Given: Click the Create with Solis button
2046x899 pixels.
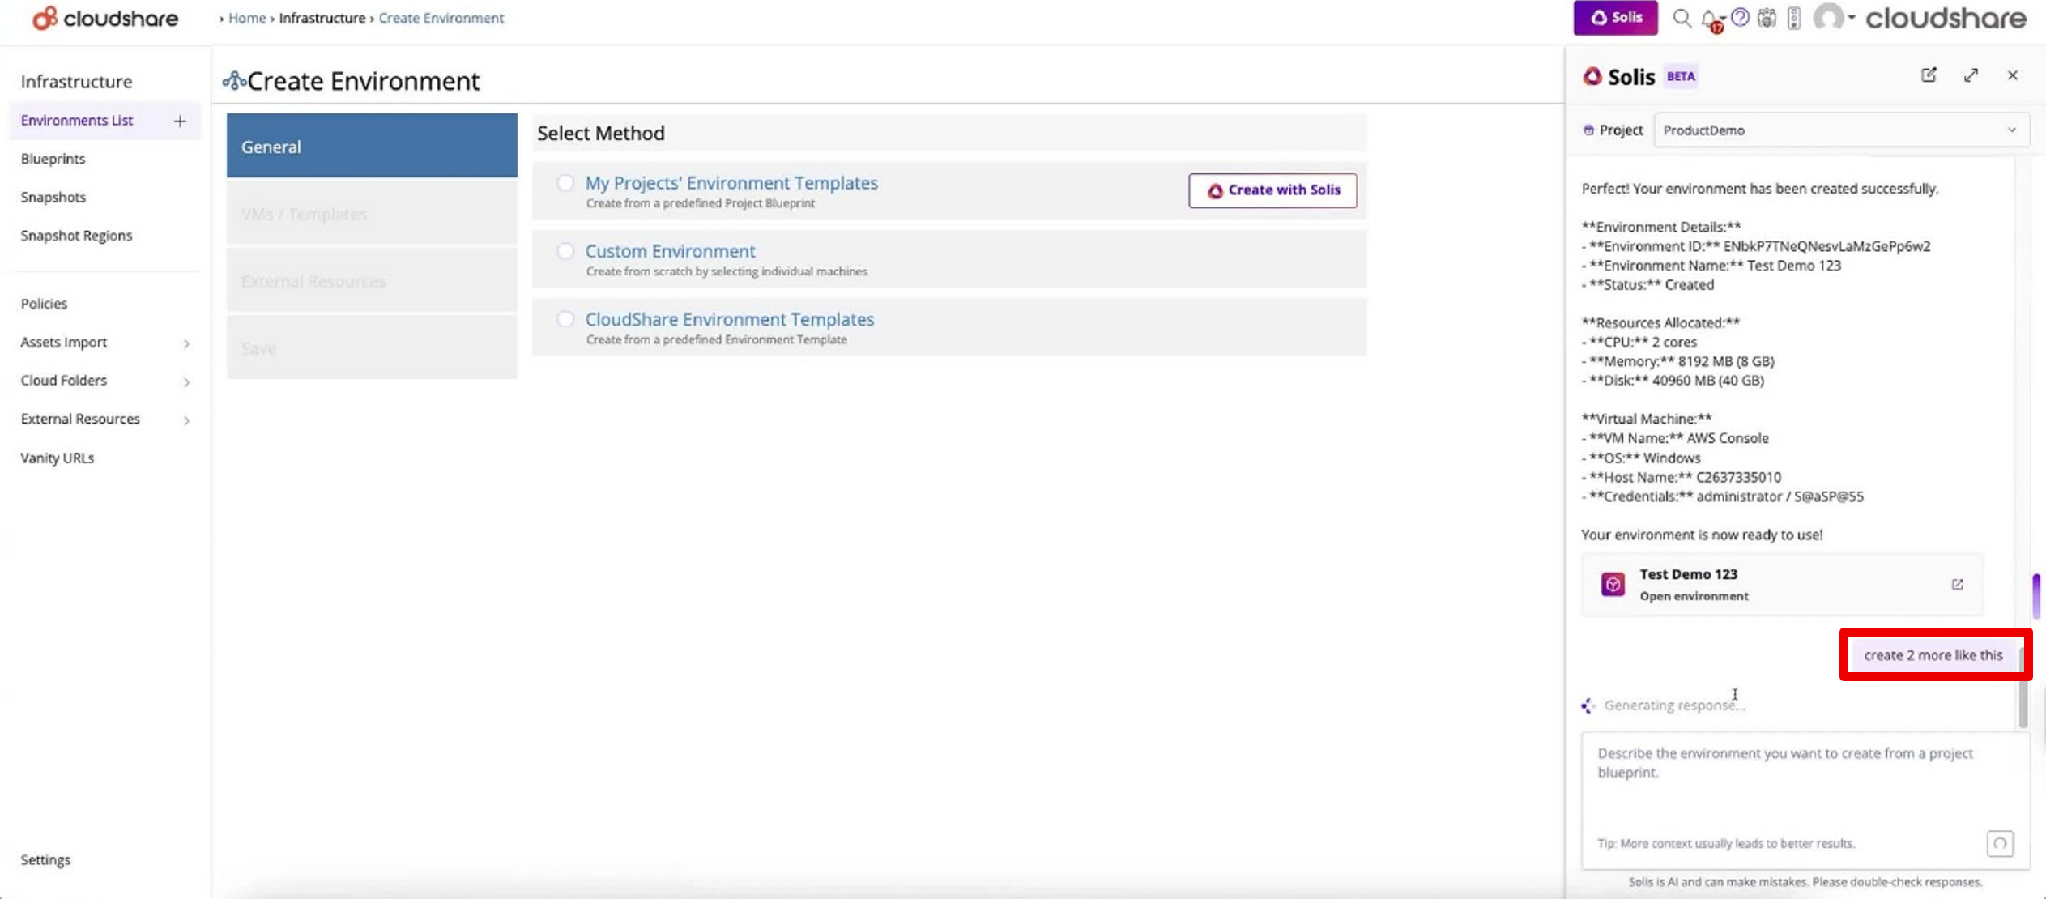Looking at the screenshot, I should 1272,190.
